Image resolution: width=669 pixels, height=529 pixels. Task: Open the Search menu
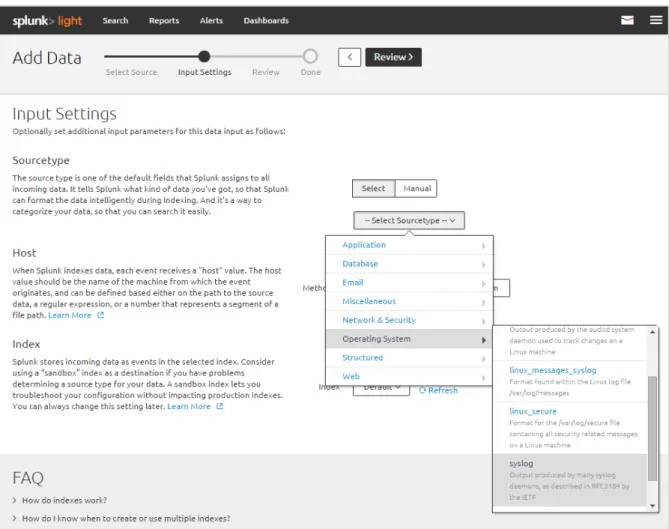pyautogui.click(x=115, y=20)
